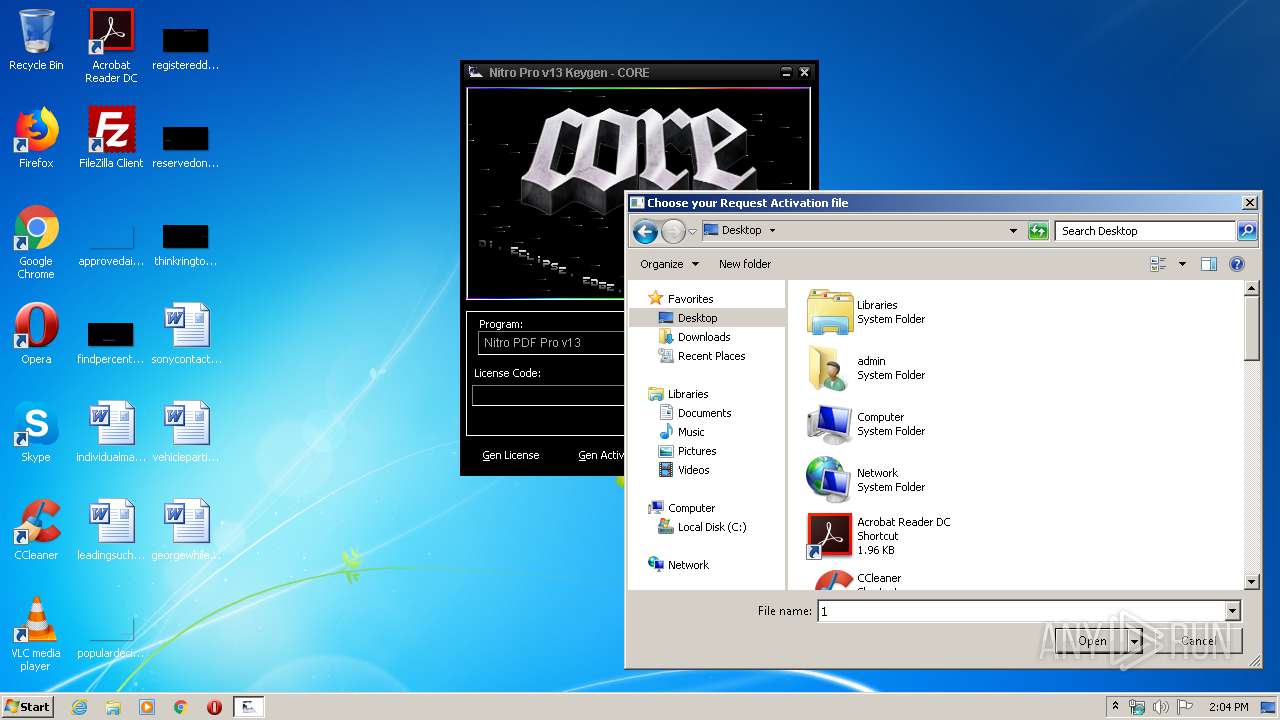This screenshot has width=1280, height=720.
Task: Open the Open button split arrow
Action: coord(1135,641)
